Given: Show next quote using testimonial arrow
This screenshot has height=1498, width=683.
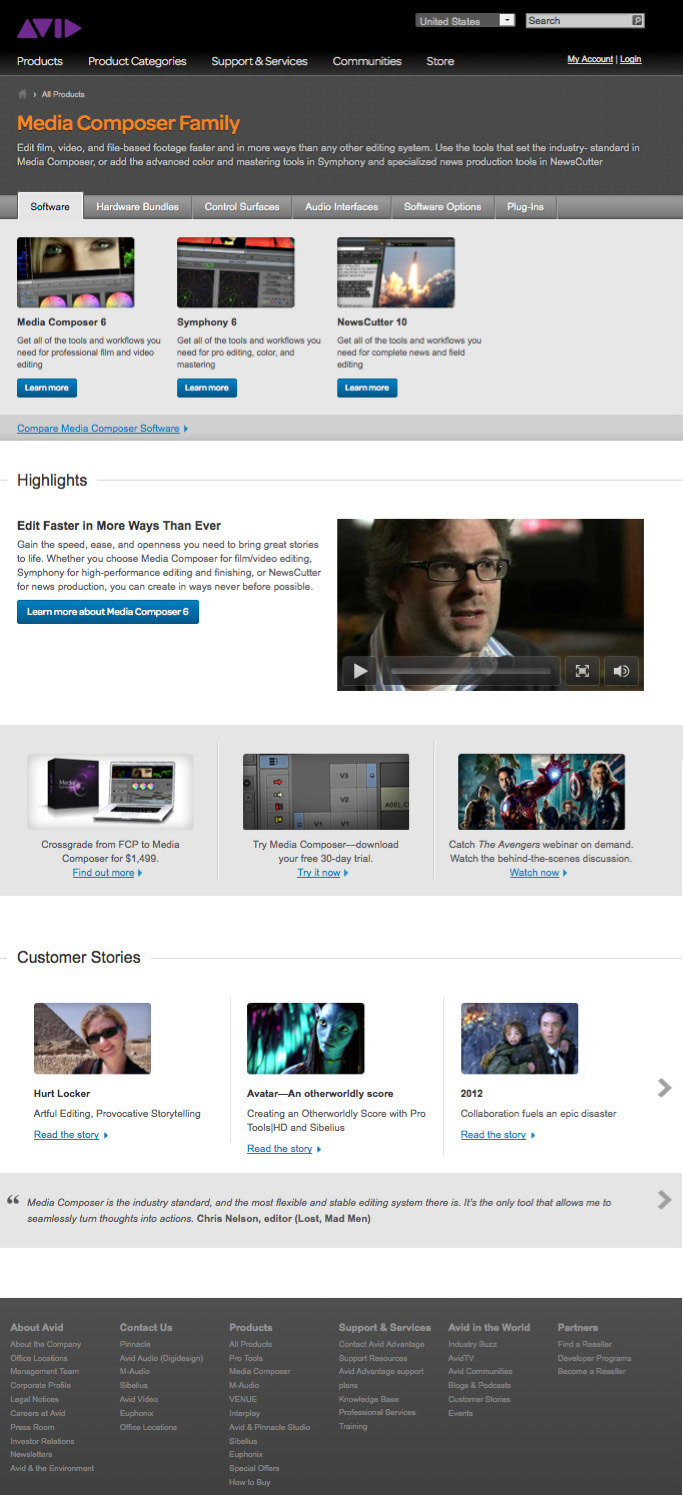Looking at the screenshot, I should (664, 1199).
